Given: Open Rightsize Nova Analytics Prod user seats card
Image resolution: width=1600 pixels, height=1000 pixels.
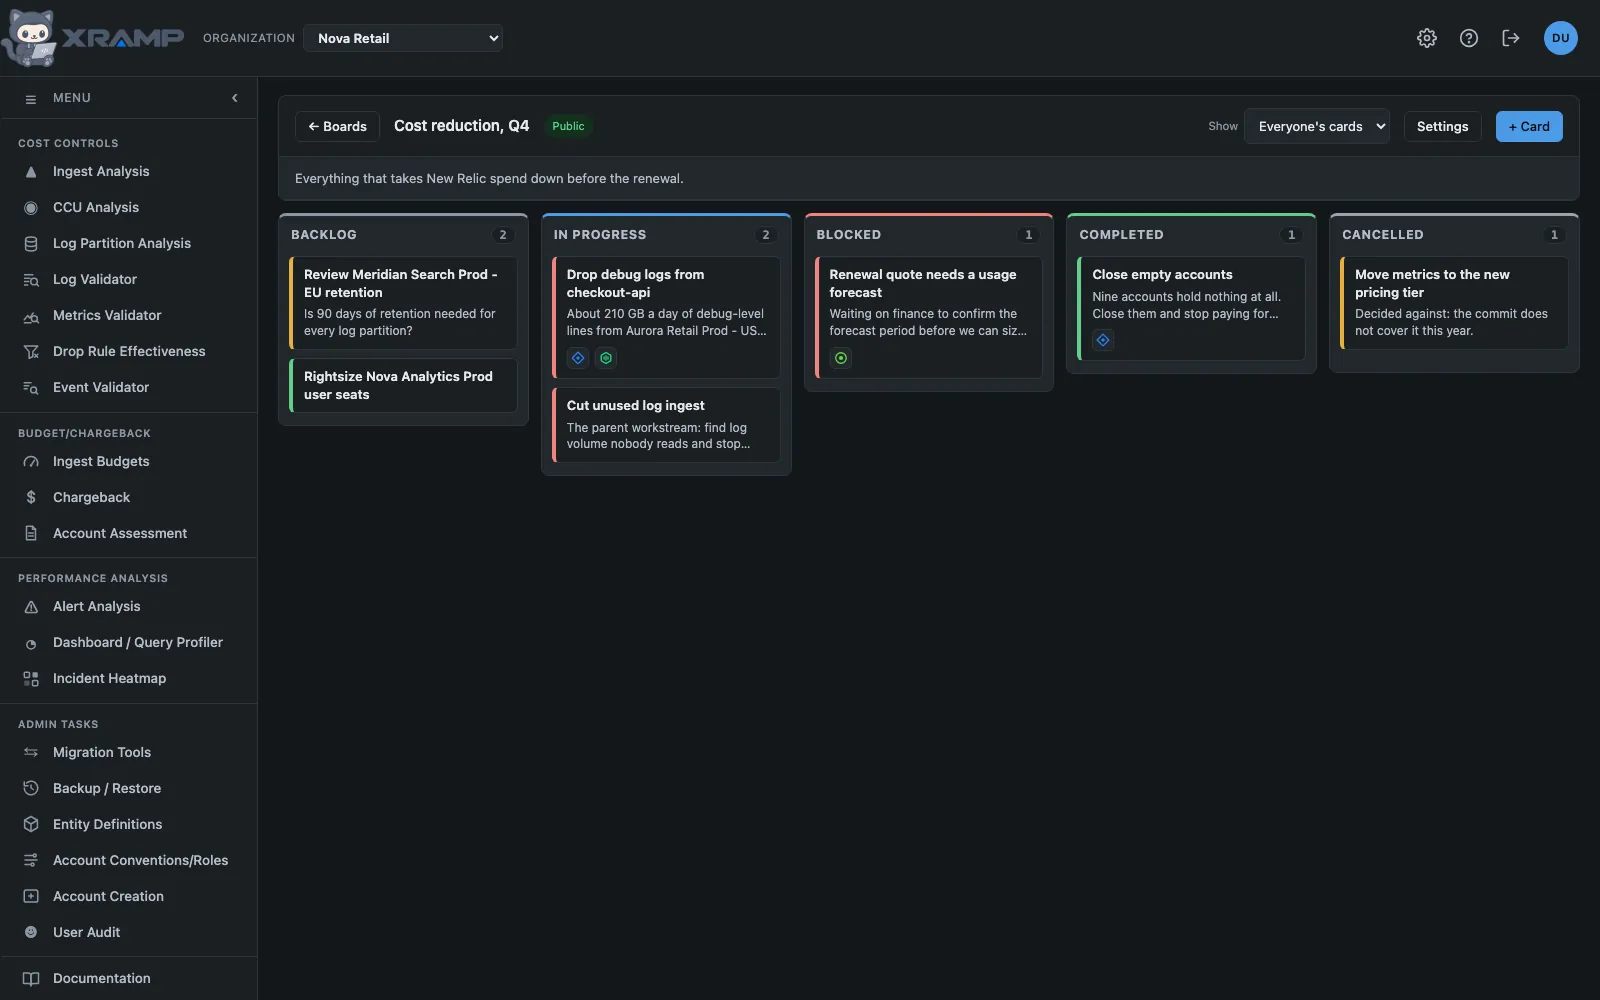Looking at the screenshot, I should point(403,385).
